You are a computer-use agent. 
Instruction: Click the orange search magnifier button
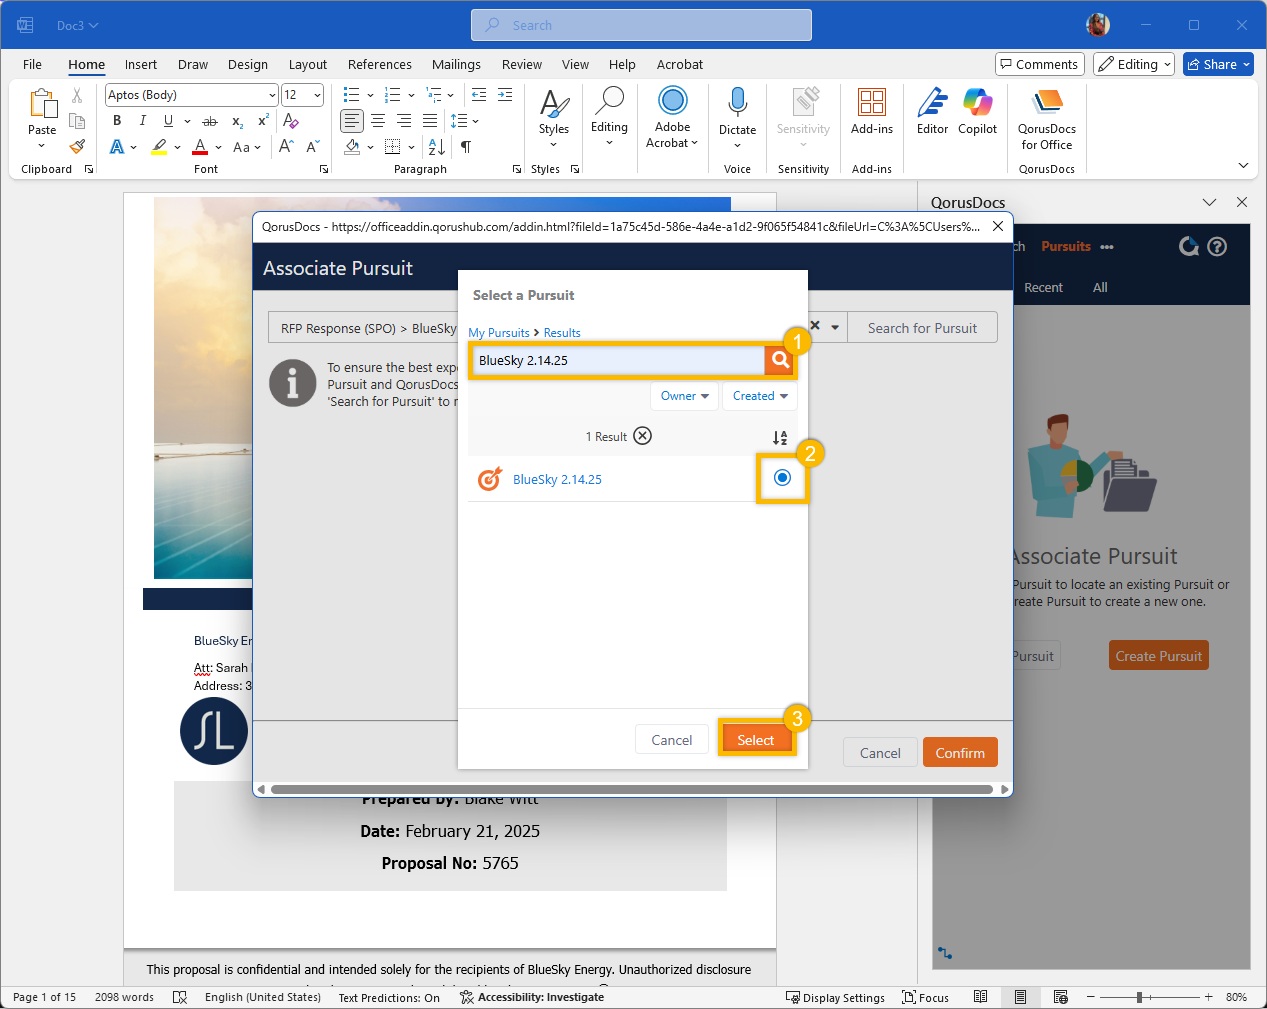pos(779,360)
